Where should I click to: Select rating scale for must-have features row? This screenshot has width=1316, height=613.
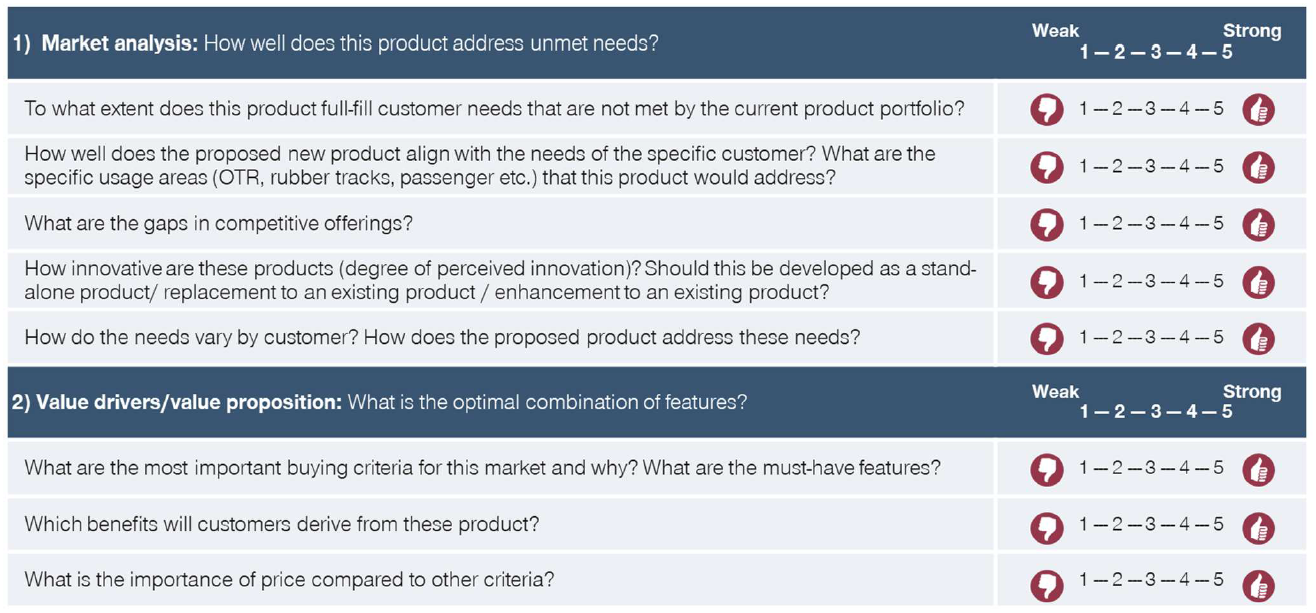tap(1151, 467)
